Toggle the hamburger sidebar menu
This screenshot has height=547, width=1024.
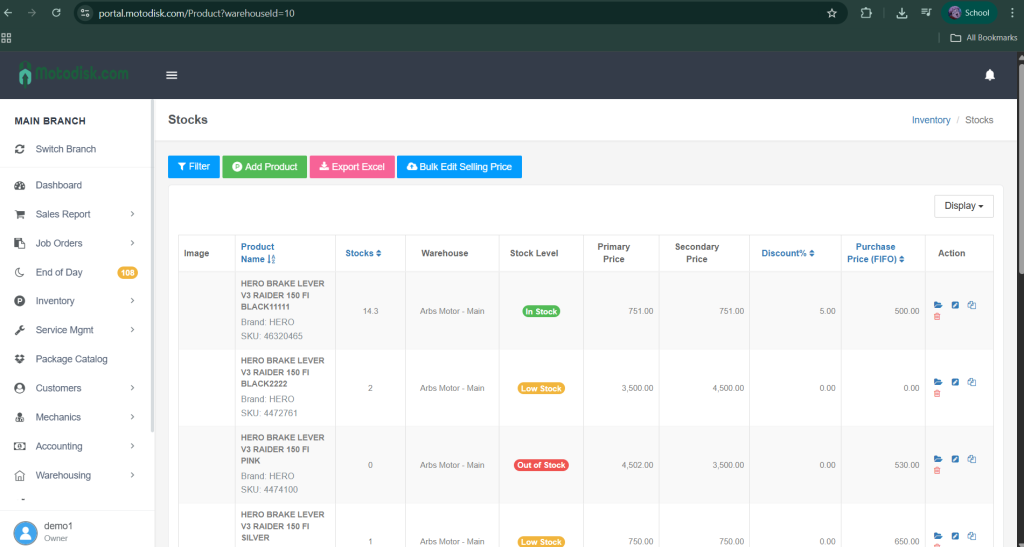coord(172,75)
